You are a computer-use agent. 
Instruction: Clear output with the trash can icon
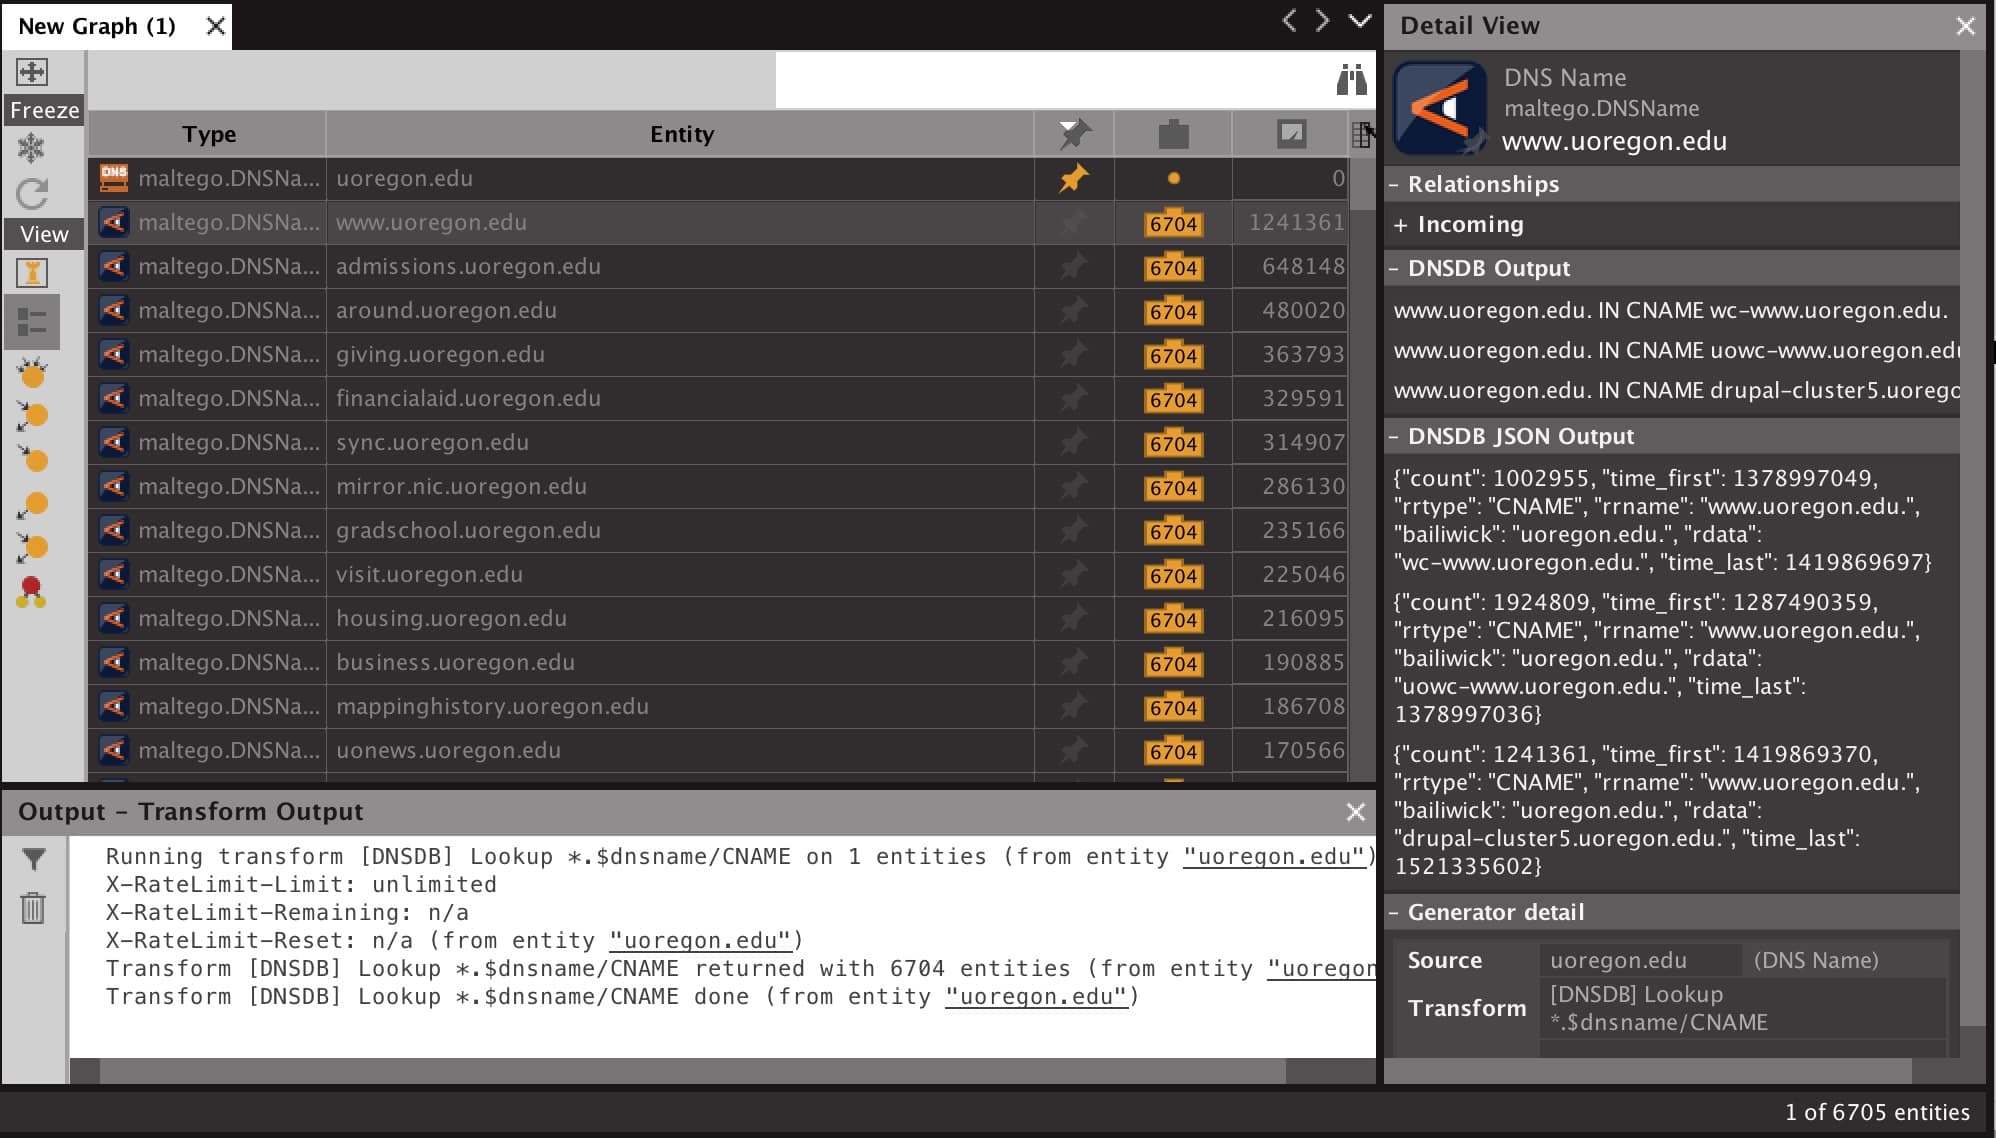point(33,908)
